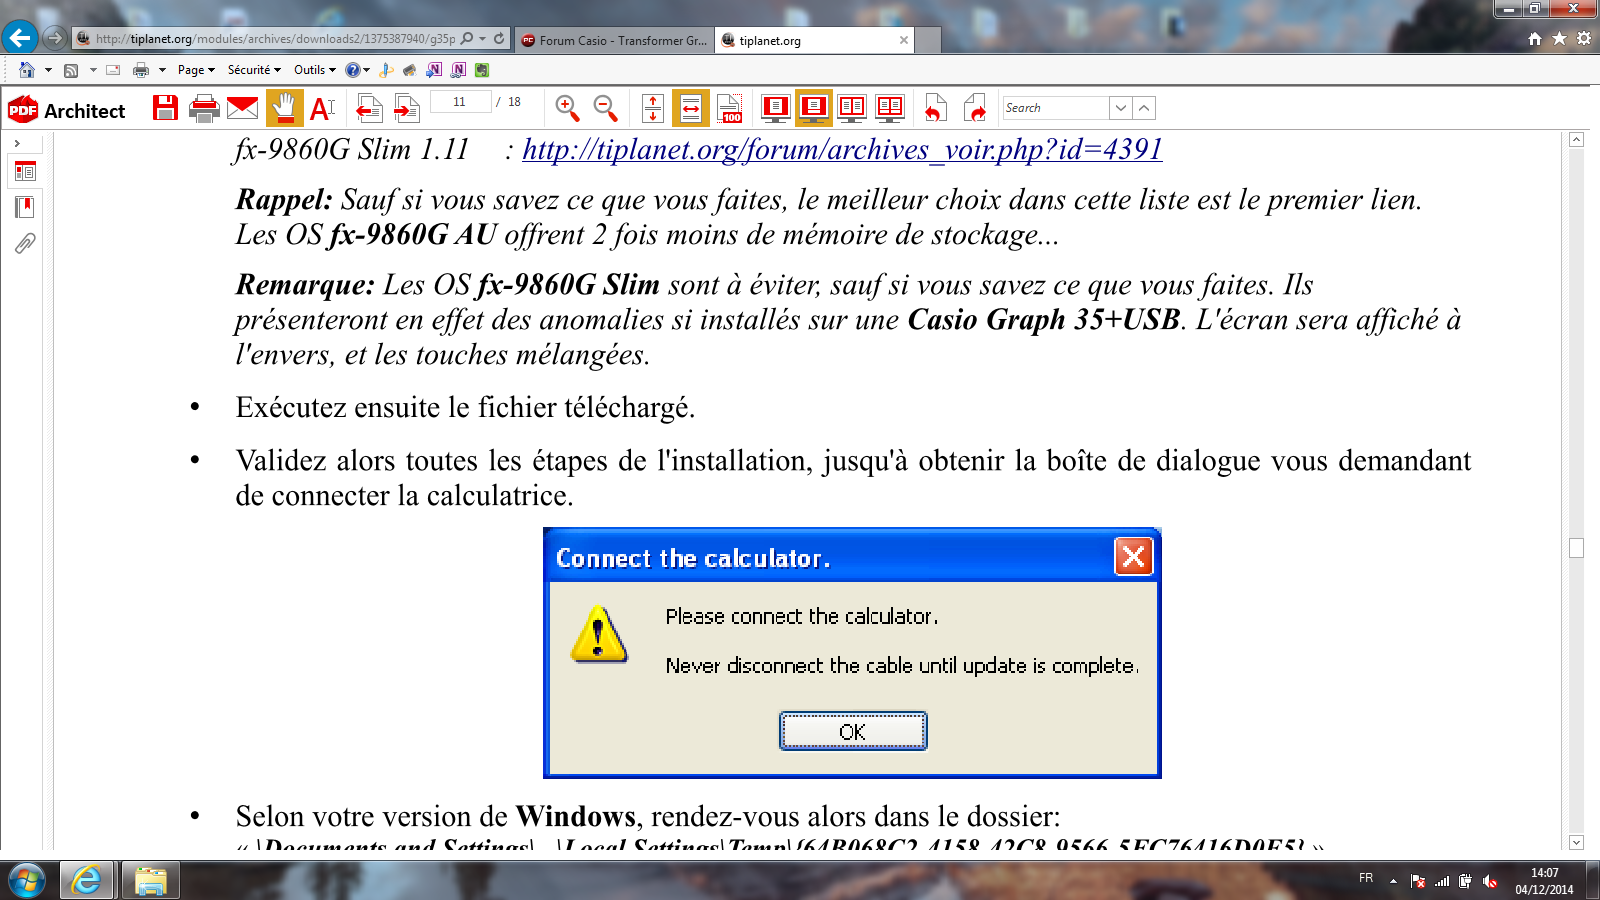
Task: Expand the Home button dropdown arrow
Action: click(48, 70)
